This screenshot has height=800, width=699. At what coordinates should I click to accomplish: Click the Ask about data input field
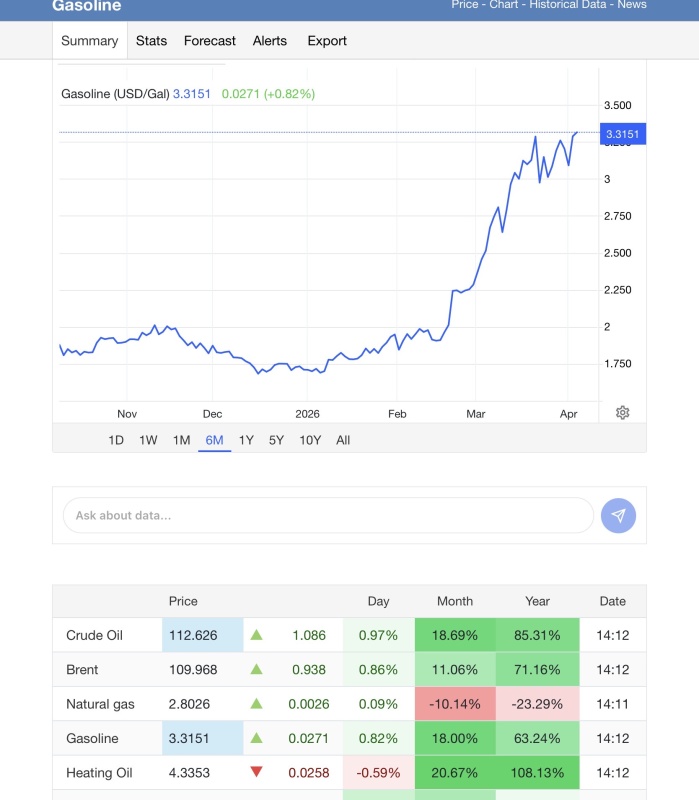tap(328, 516)
